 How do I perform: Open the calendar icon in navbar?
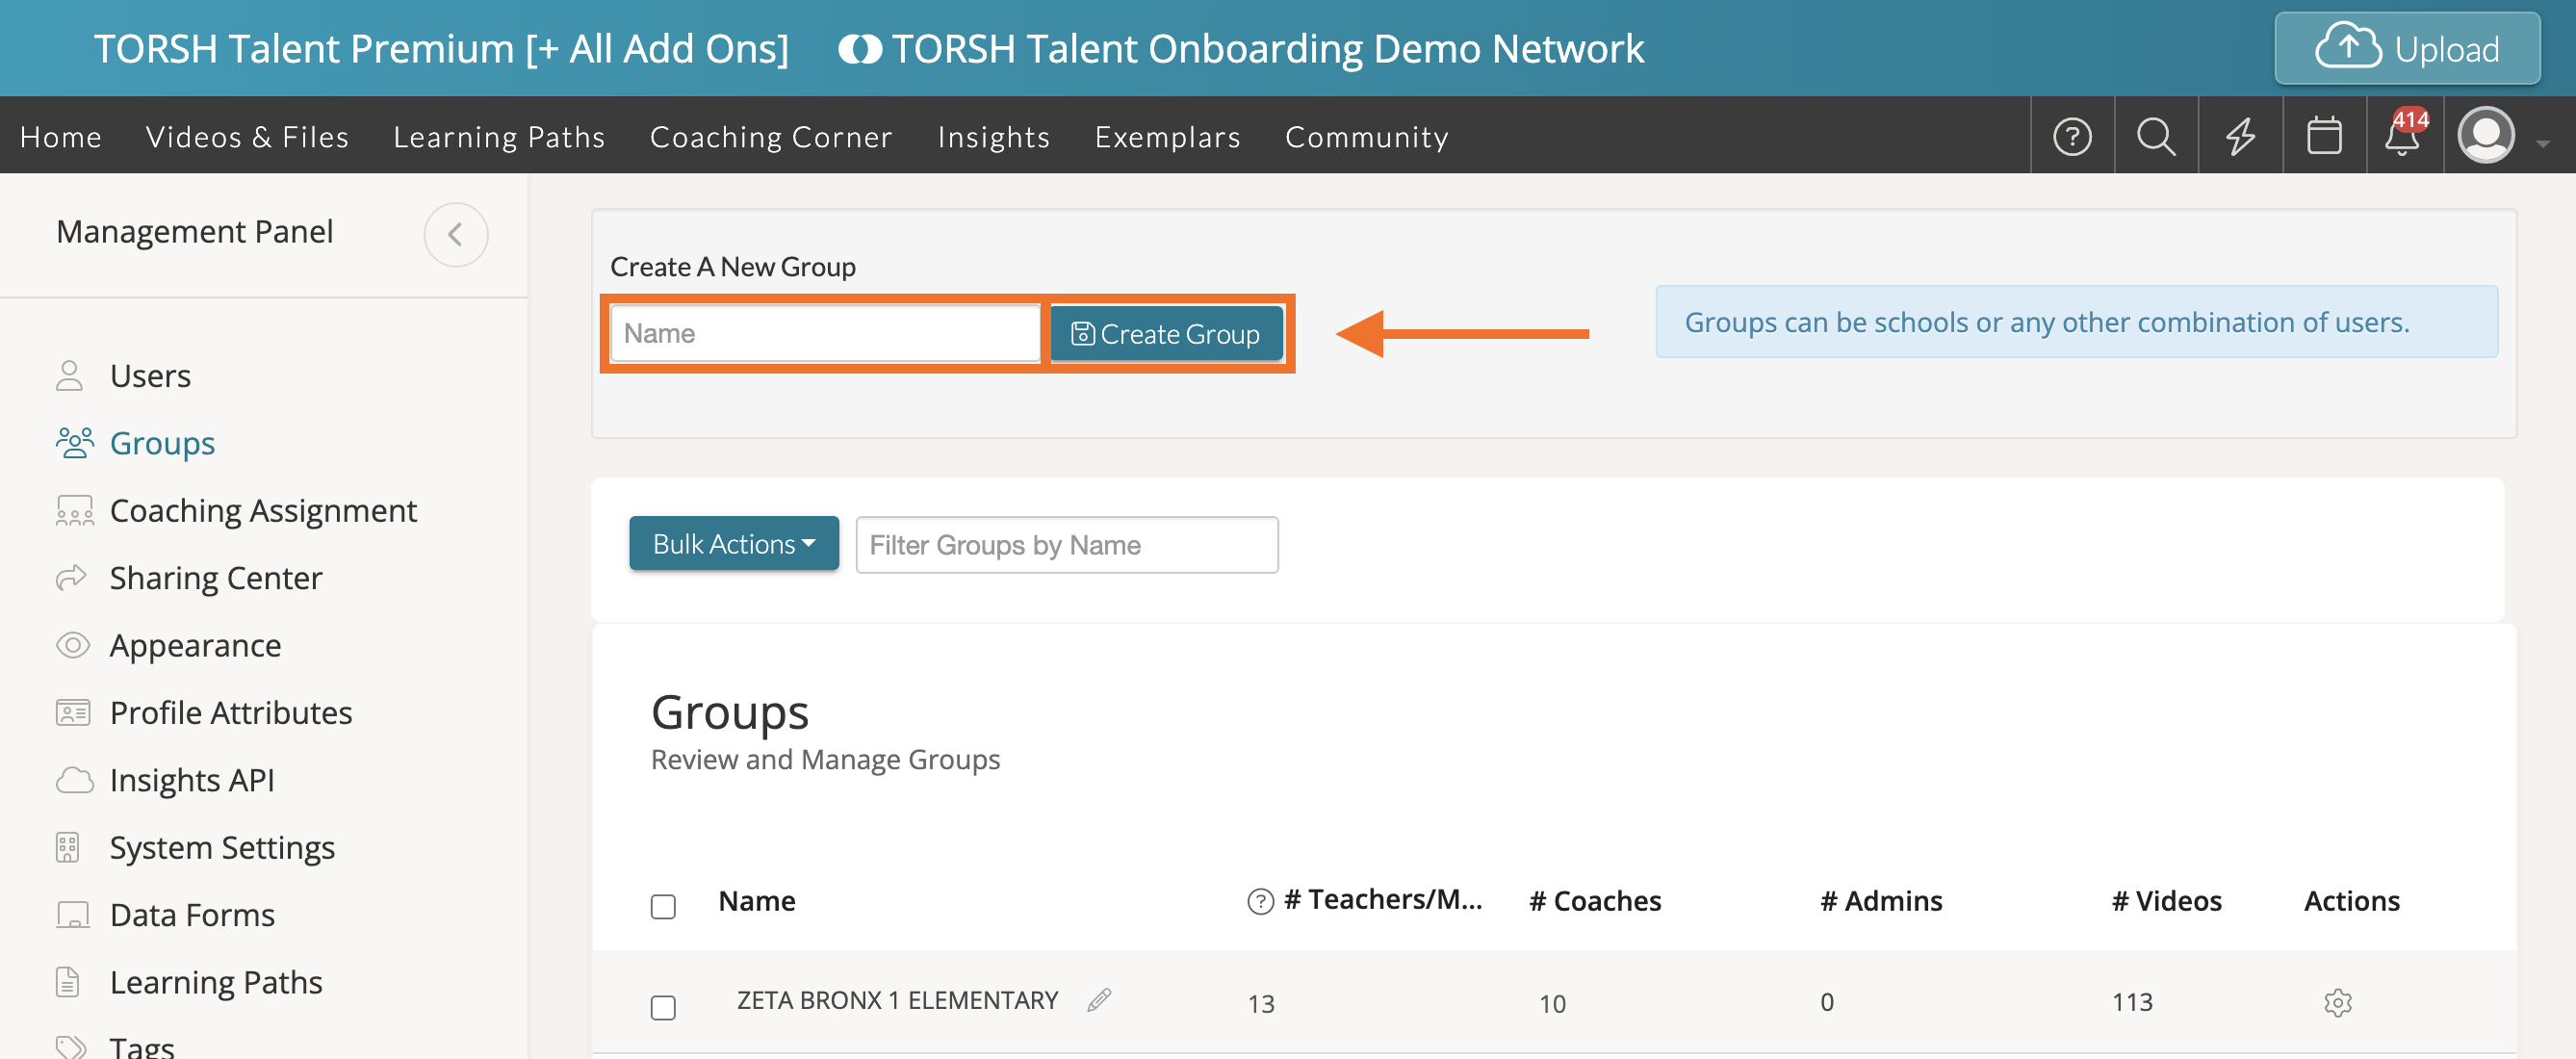[2324, 136]
